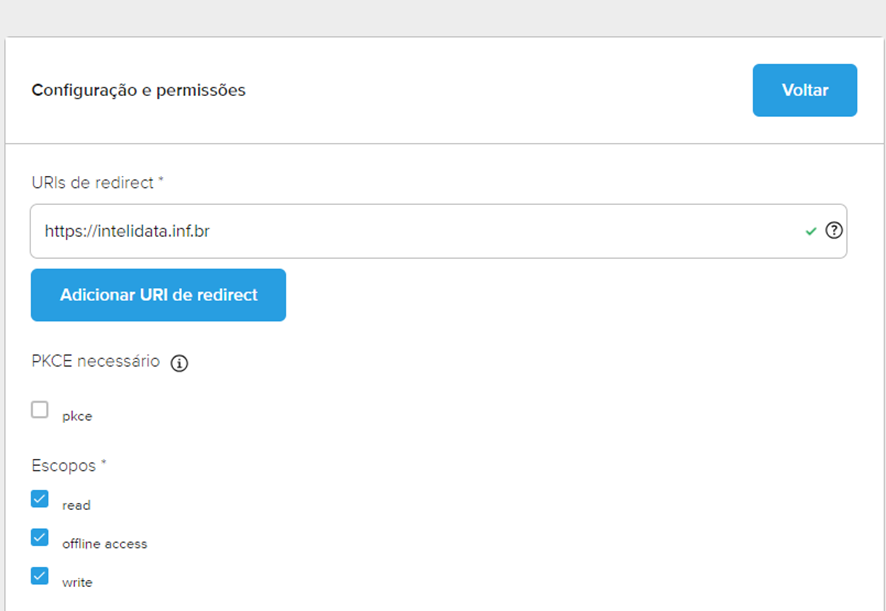Viewport: 886px width, 611px height.
Task: Click the write label text
Action: click(x=77, y=582)
